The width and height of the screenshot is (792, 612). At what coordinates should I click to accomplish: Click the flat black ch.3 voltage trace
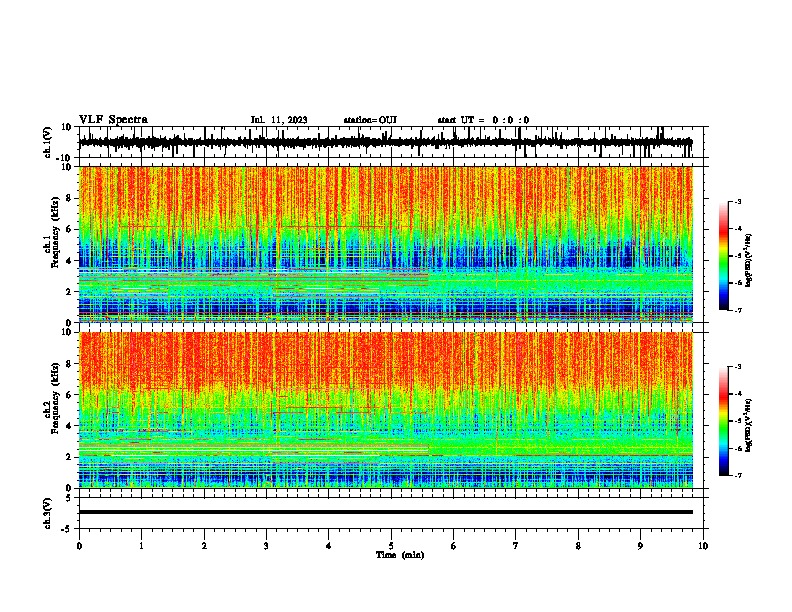[x=386, y=512]
